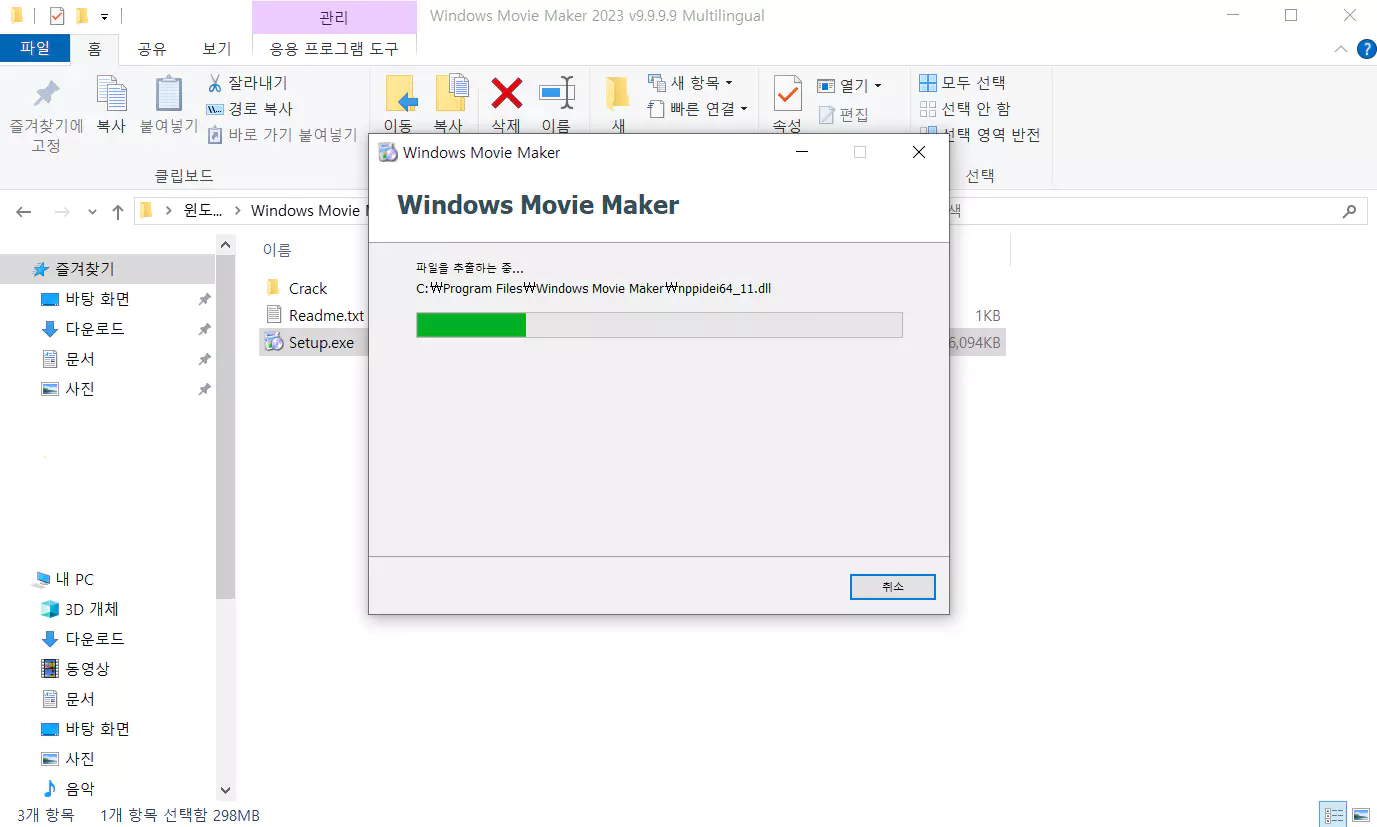Click the navigation pane scrollbar down arrow
The height and width of the screenshot is (827, 1377).
225,790
